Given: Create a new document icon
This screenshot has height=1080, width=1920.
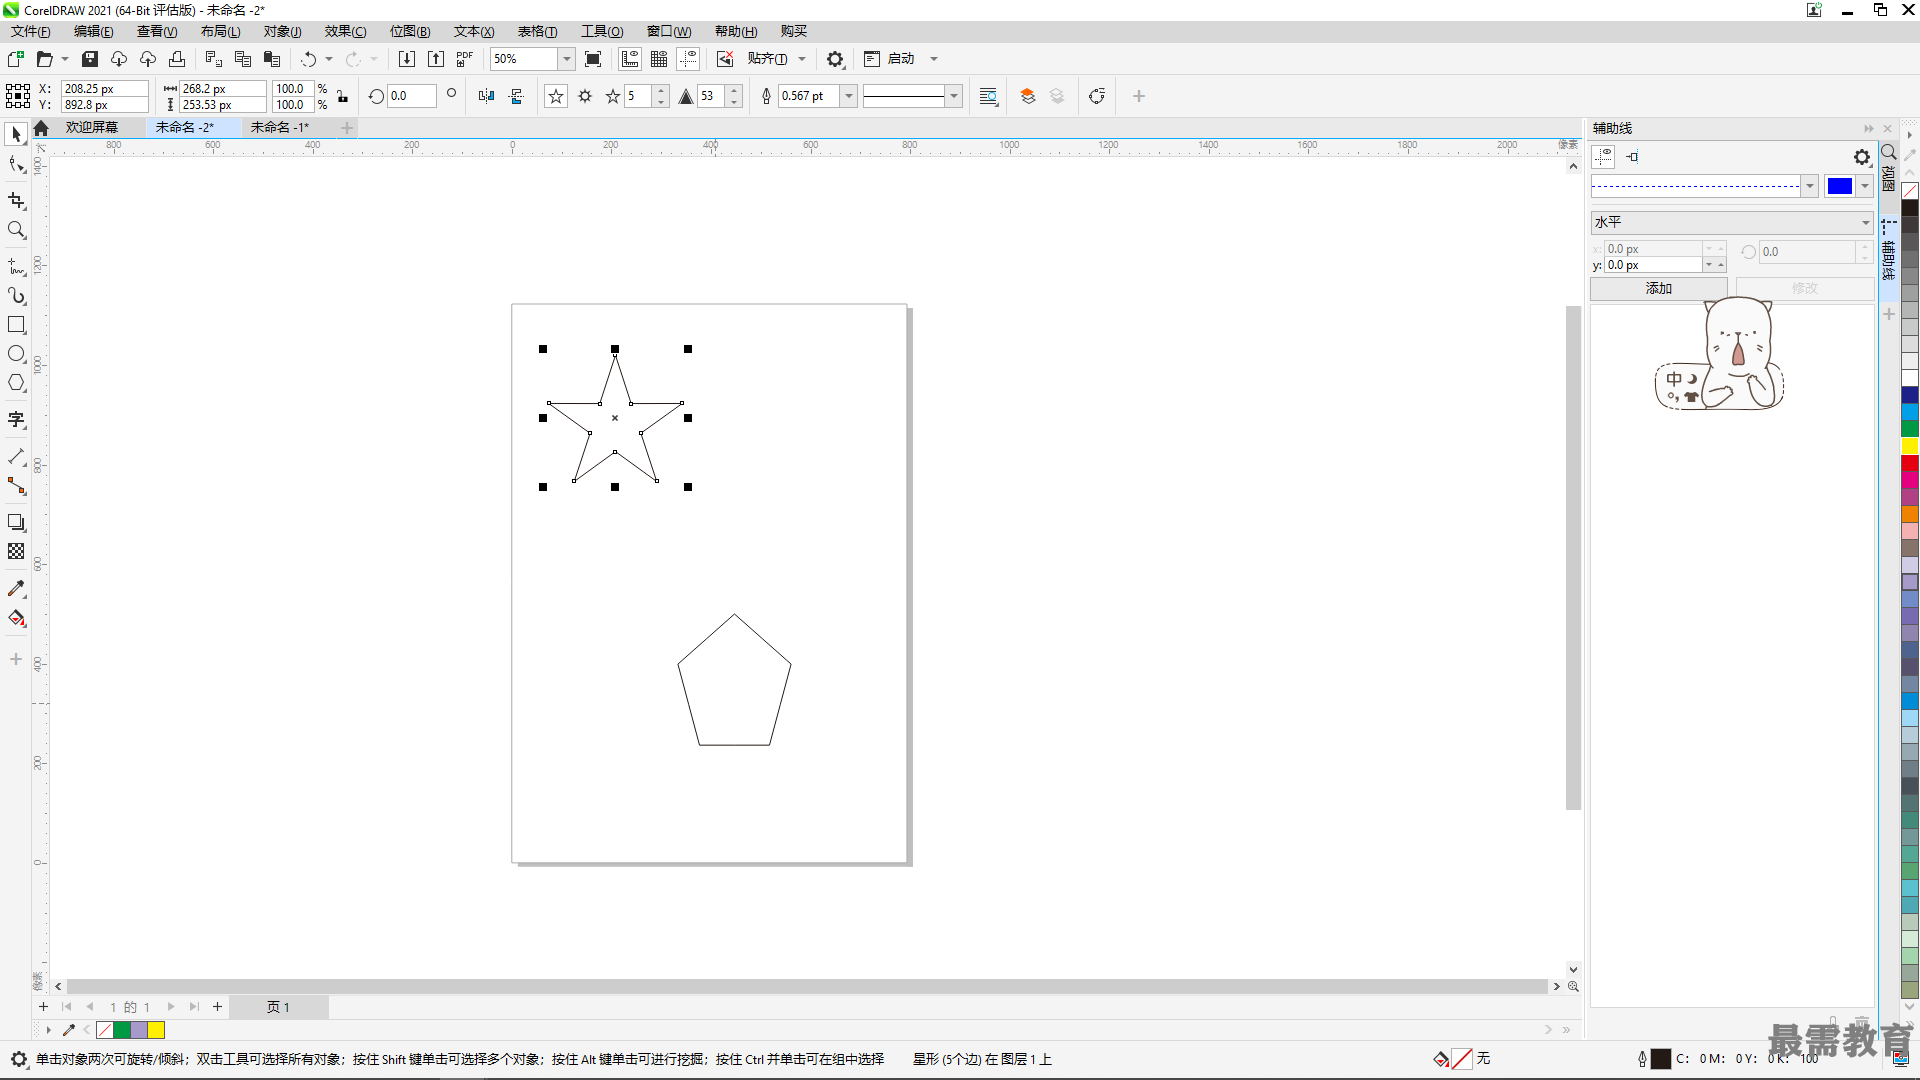Looking at the screenshot, I should pyautogui.click(x=16, y=59).
